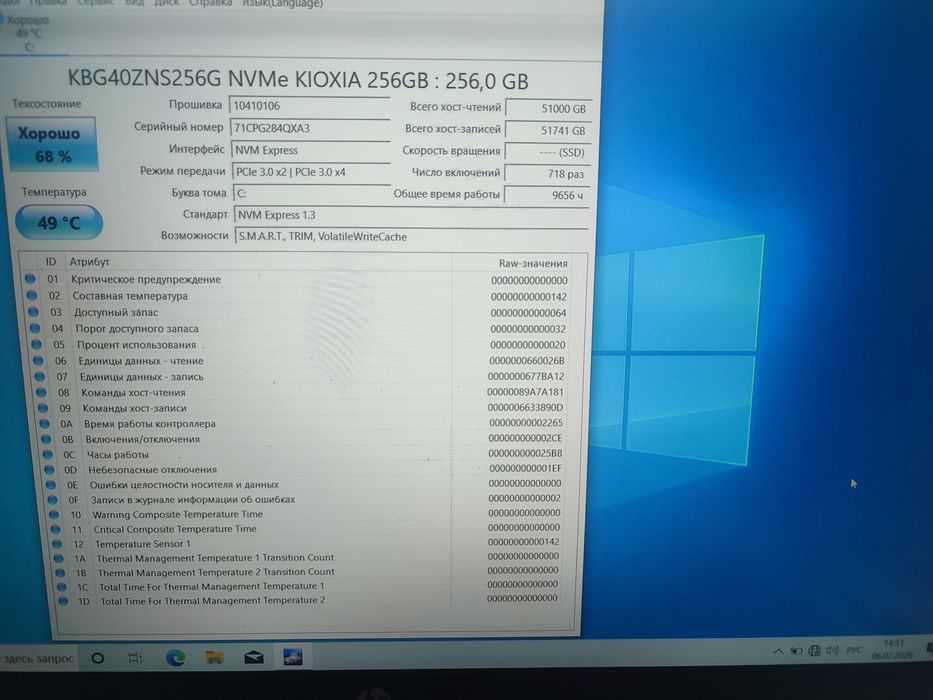This screenshot has height=700, width=933.
Task: Open the taskbar clock and date
Action: (893, 649)
